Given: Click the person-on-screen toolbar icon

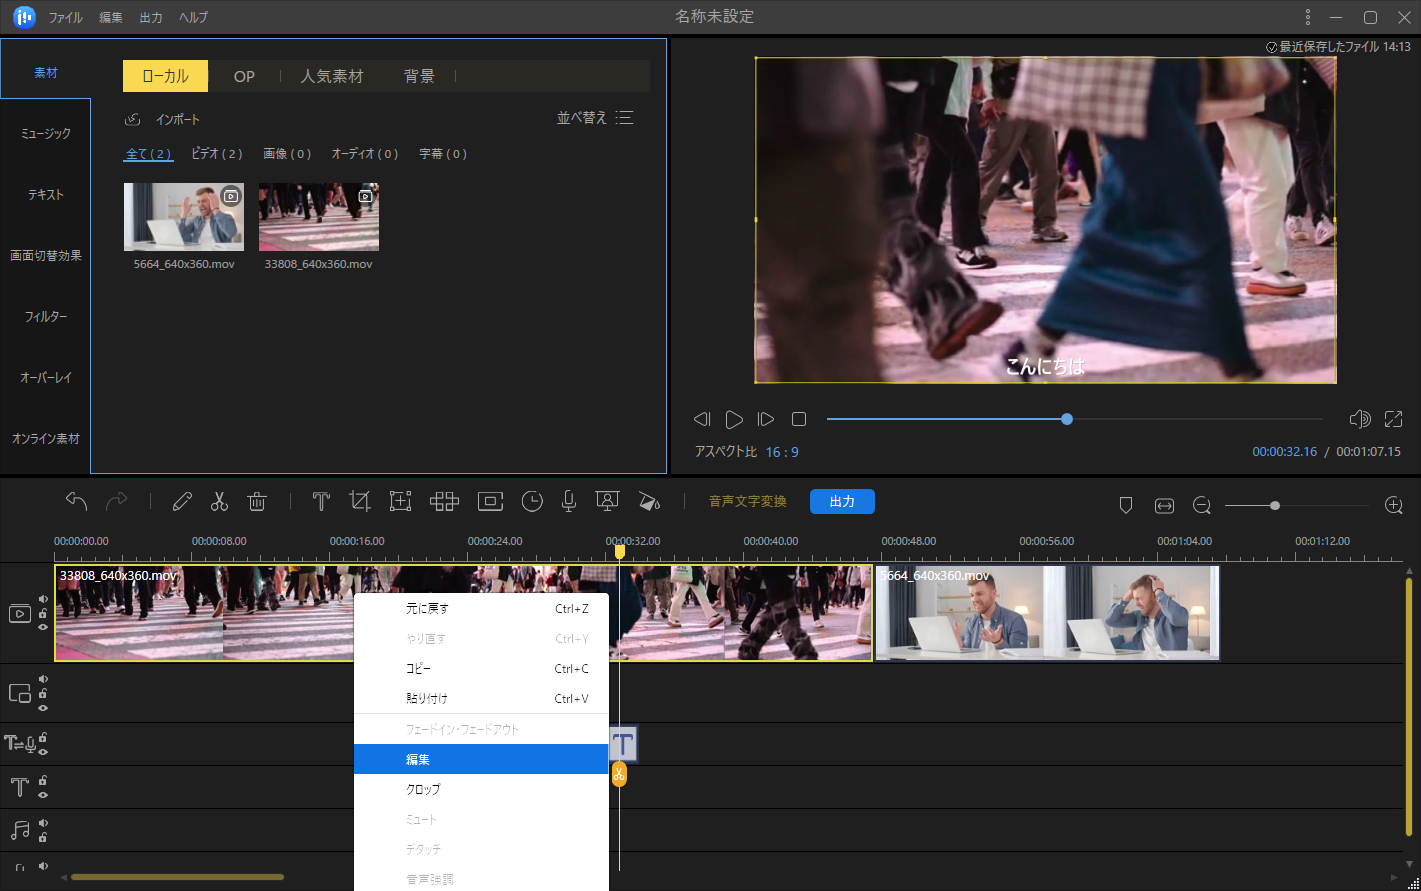Looking at the screenshot, I should pos(606,502).
